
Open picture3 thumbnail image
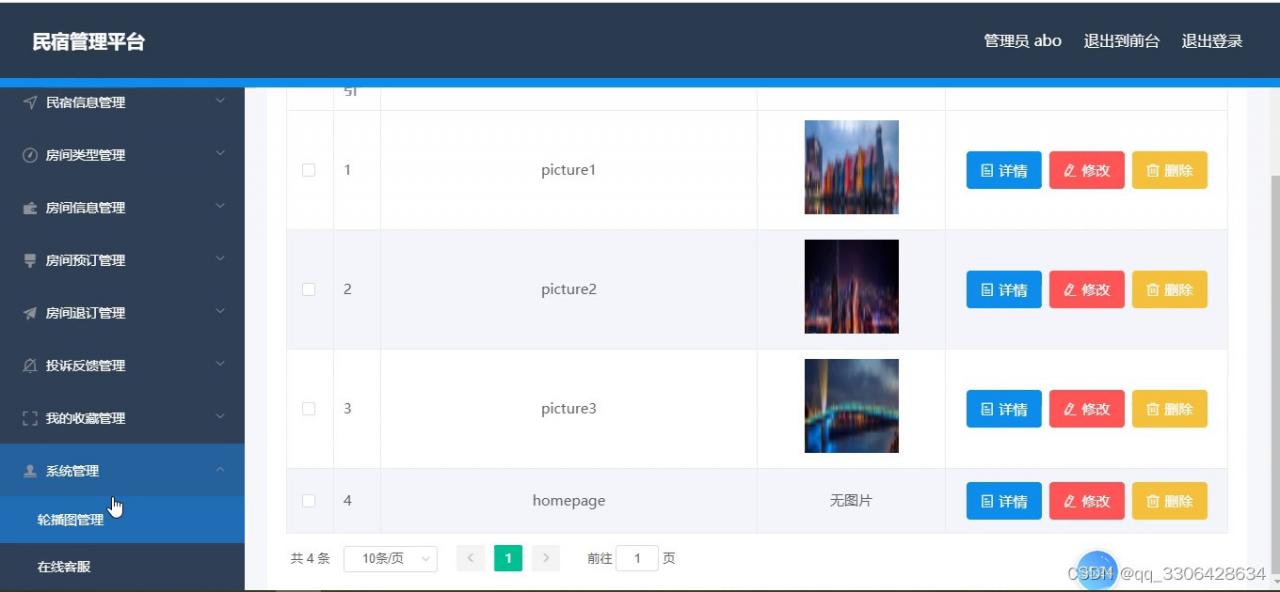(851, 406)
